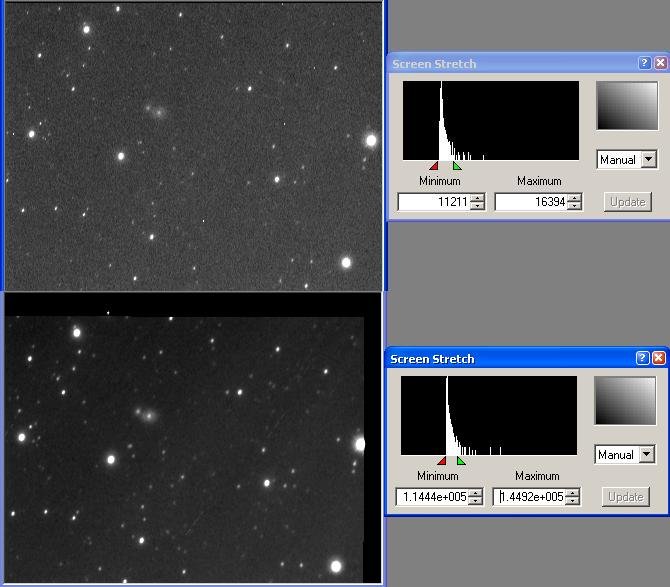Click green maximum marker under lower histogram

pyautogui.click(x=461, y=461)
